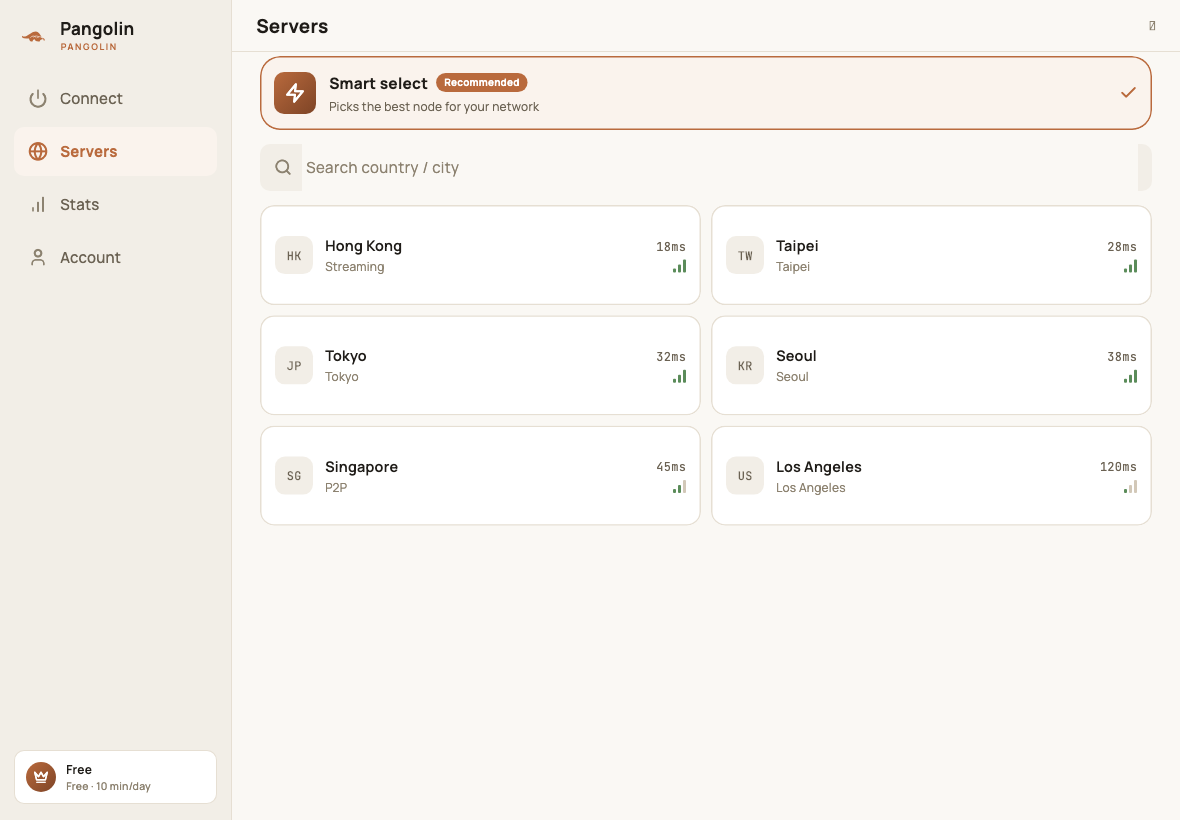Image resolution: width=1180 pixels, height=820 pixels.
Task: Go to the Stats section
Action: (115, 205)
